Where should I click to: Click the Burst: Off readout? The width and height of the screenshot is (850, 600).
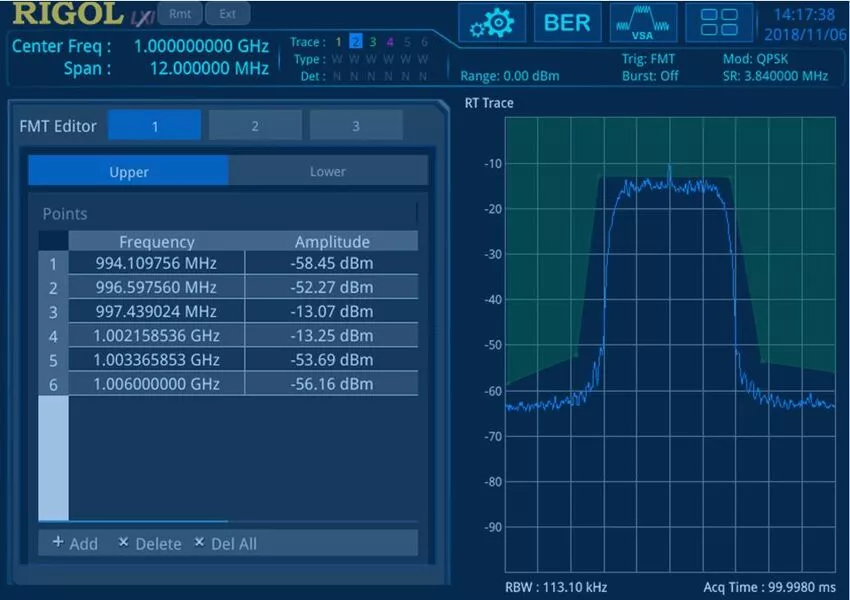pyautogui.click(x=650, y=76)
